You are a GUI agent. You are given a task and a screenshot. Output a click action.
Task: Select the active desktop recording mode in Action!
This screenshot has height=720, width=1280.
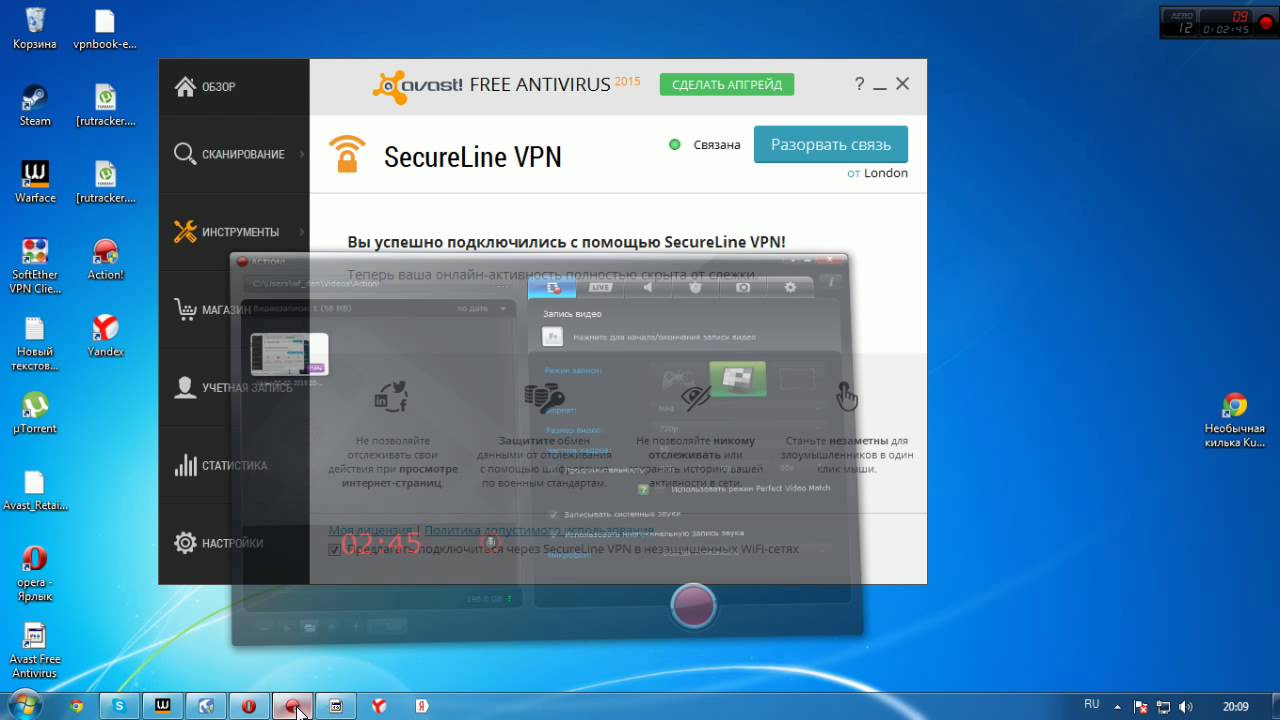point(738,380)
